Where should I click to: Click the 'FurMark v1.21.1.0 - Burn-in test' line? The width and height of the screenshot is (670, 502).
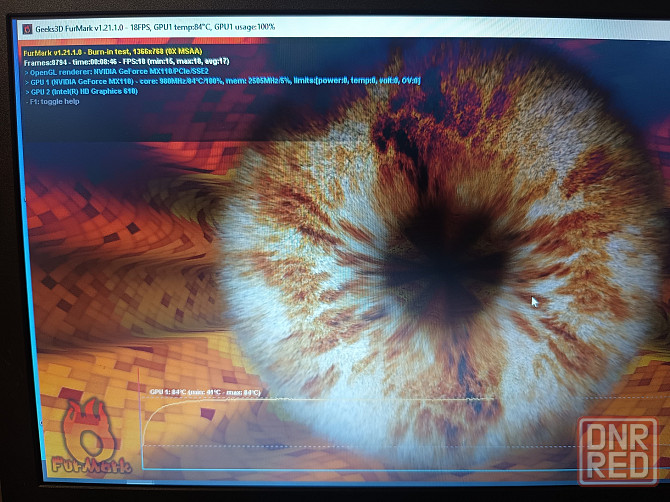(113, 52)
